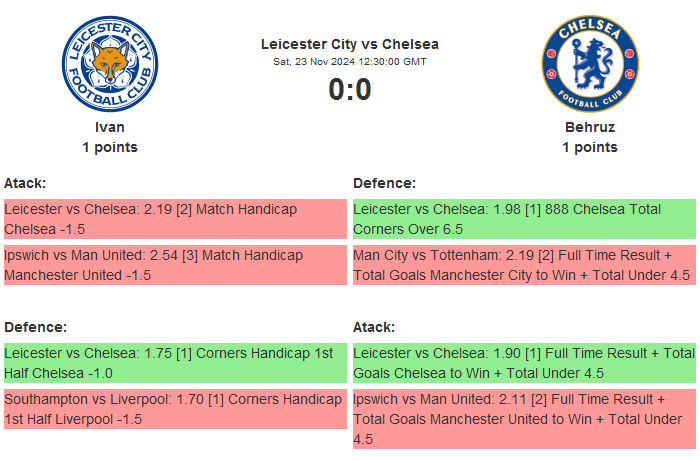Select Chelsea Total Corners Over 6.5 bet
The height and width of the screenshot is (460, 700).
click(x=524, y=219)
